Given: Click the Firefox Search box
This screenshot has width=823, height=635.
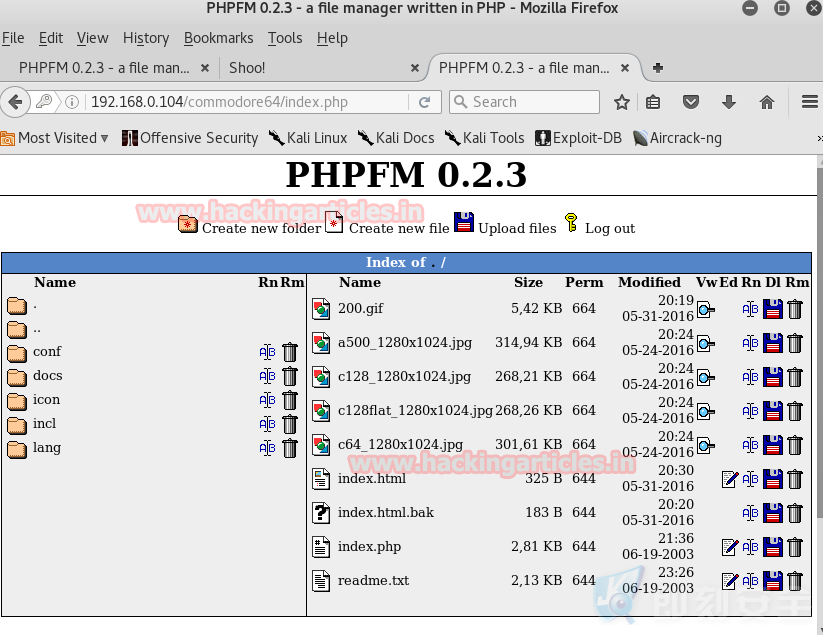Looking at the screenshot, I should 524,102.
